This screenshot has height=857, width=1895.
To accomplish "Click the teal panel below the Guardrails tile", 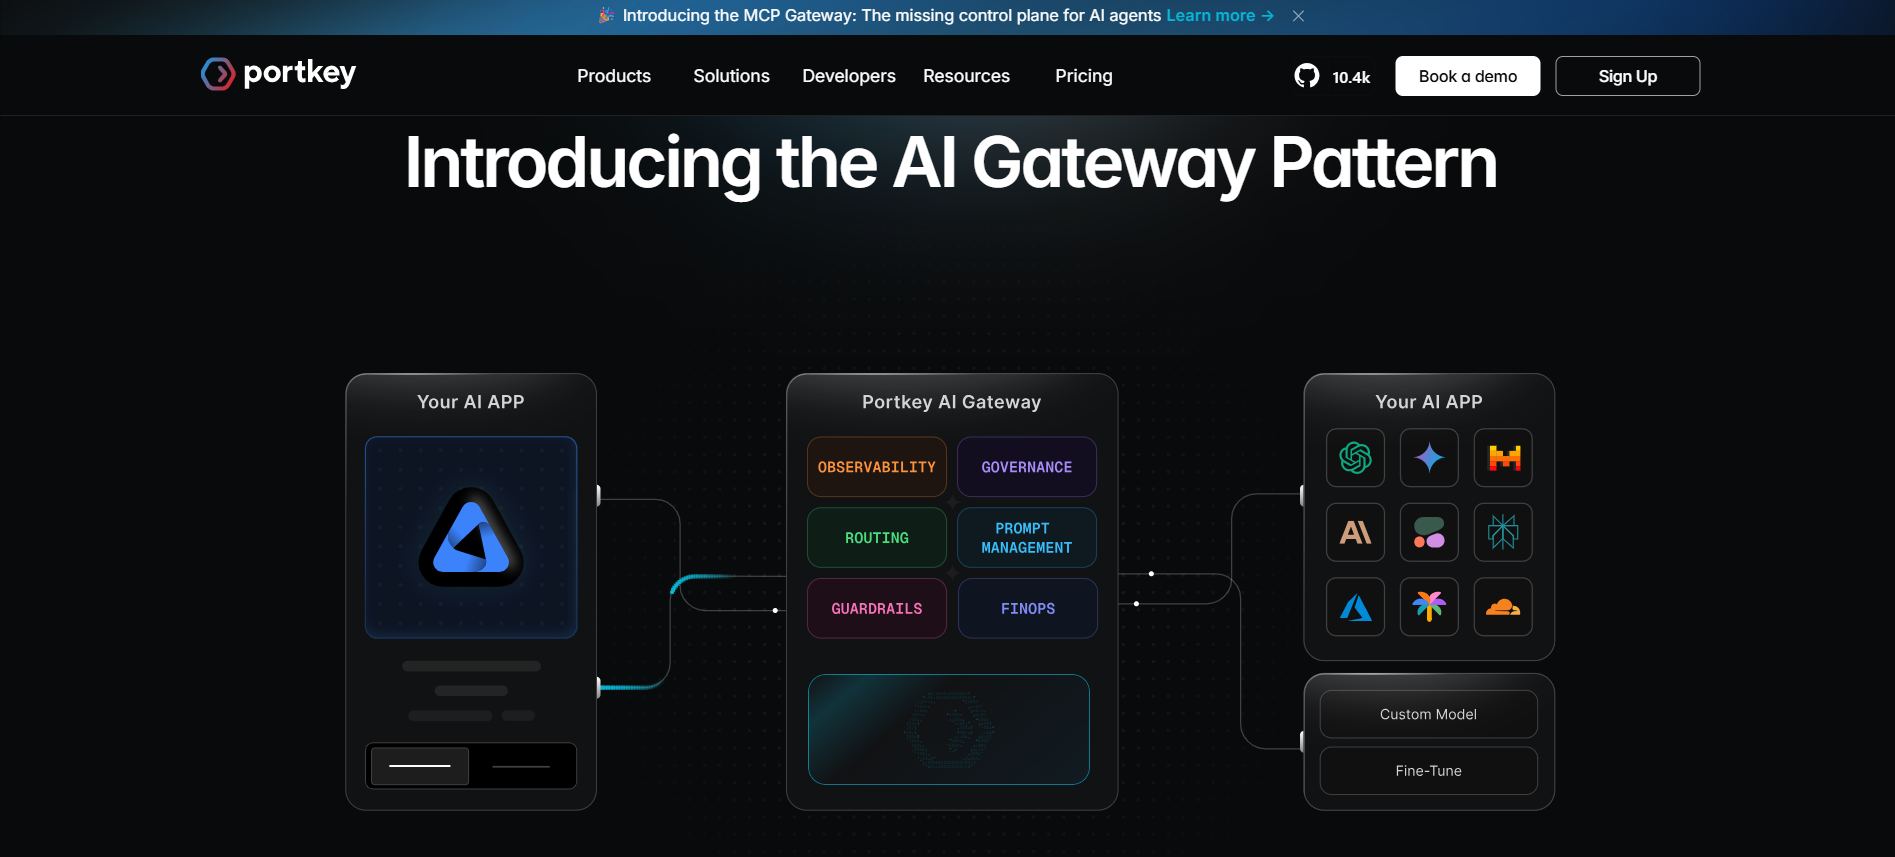I will coord(949,729).
